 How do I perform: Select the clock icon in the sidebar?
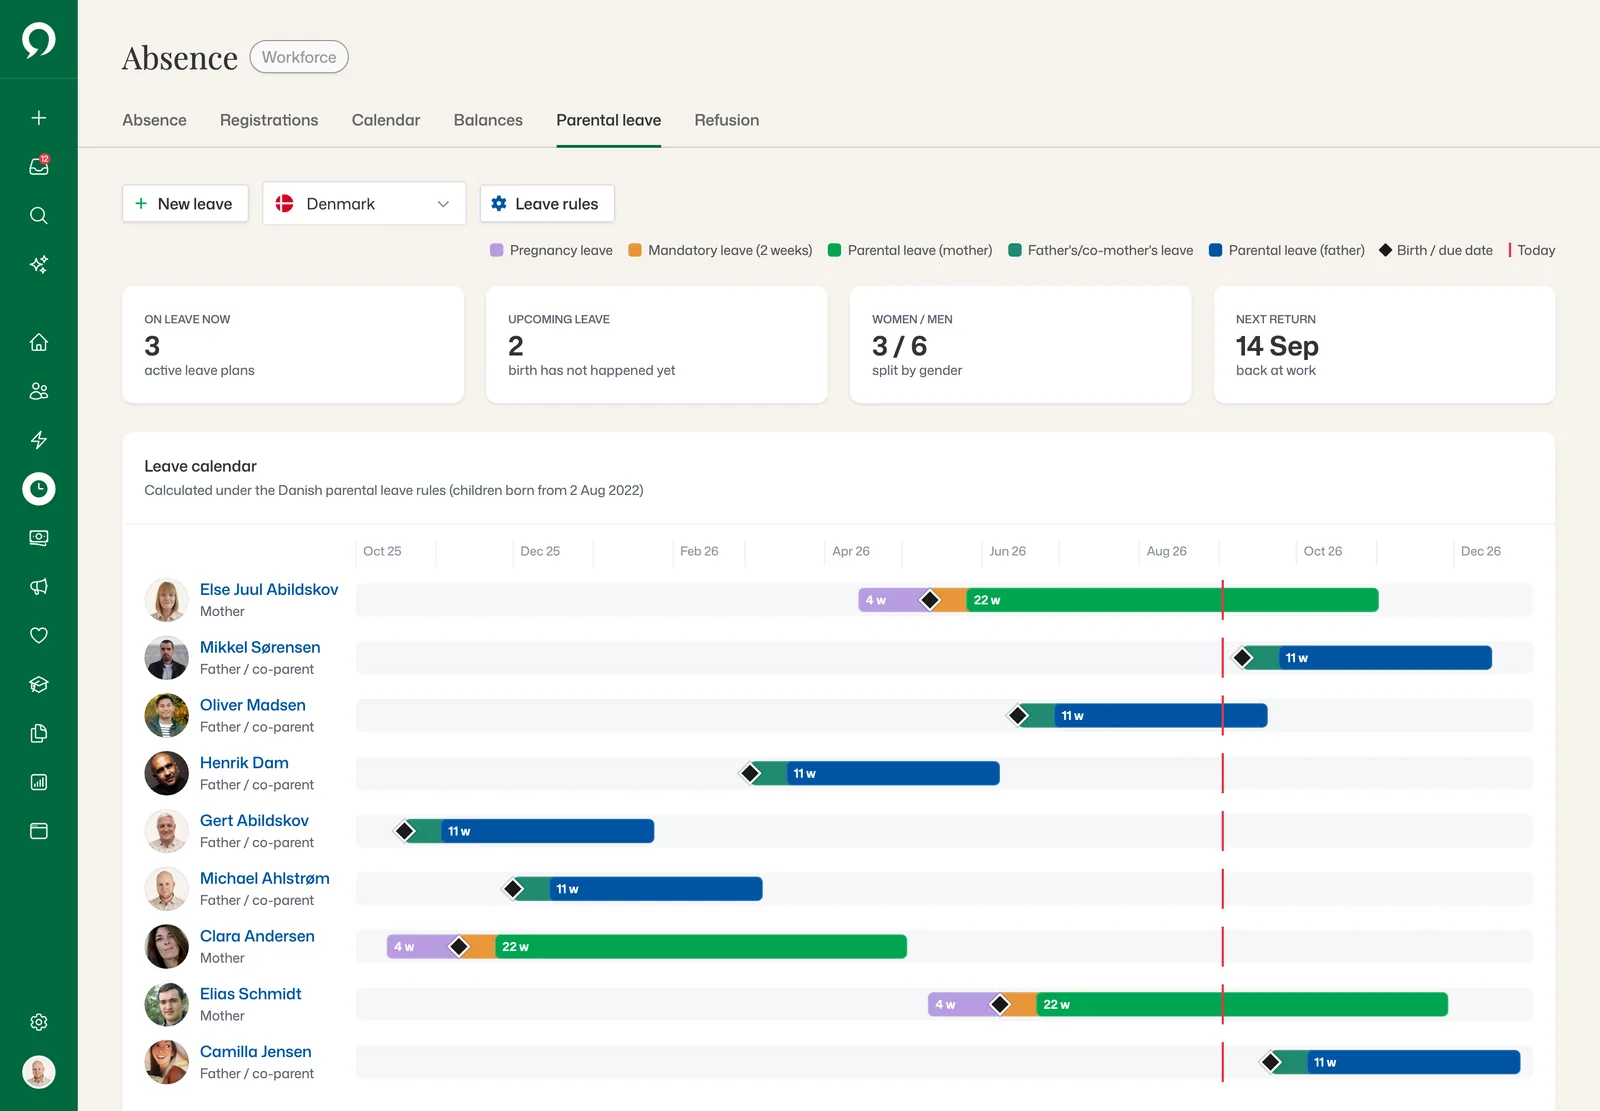tap(39, 489)
